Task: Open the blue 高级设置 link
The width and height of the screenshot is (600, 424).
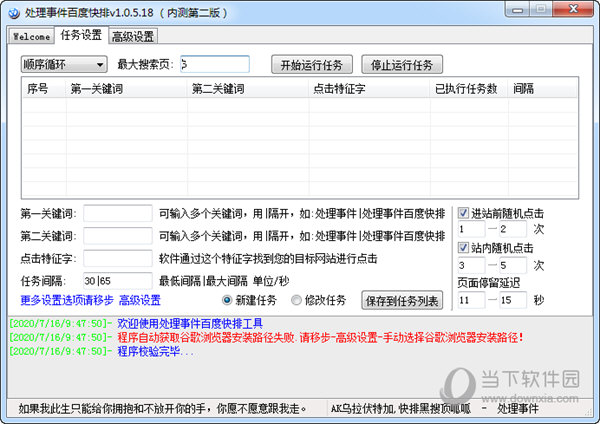Action: (140, 300)
